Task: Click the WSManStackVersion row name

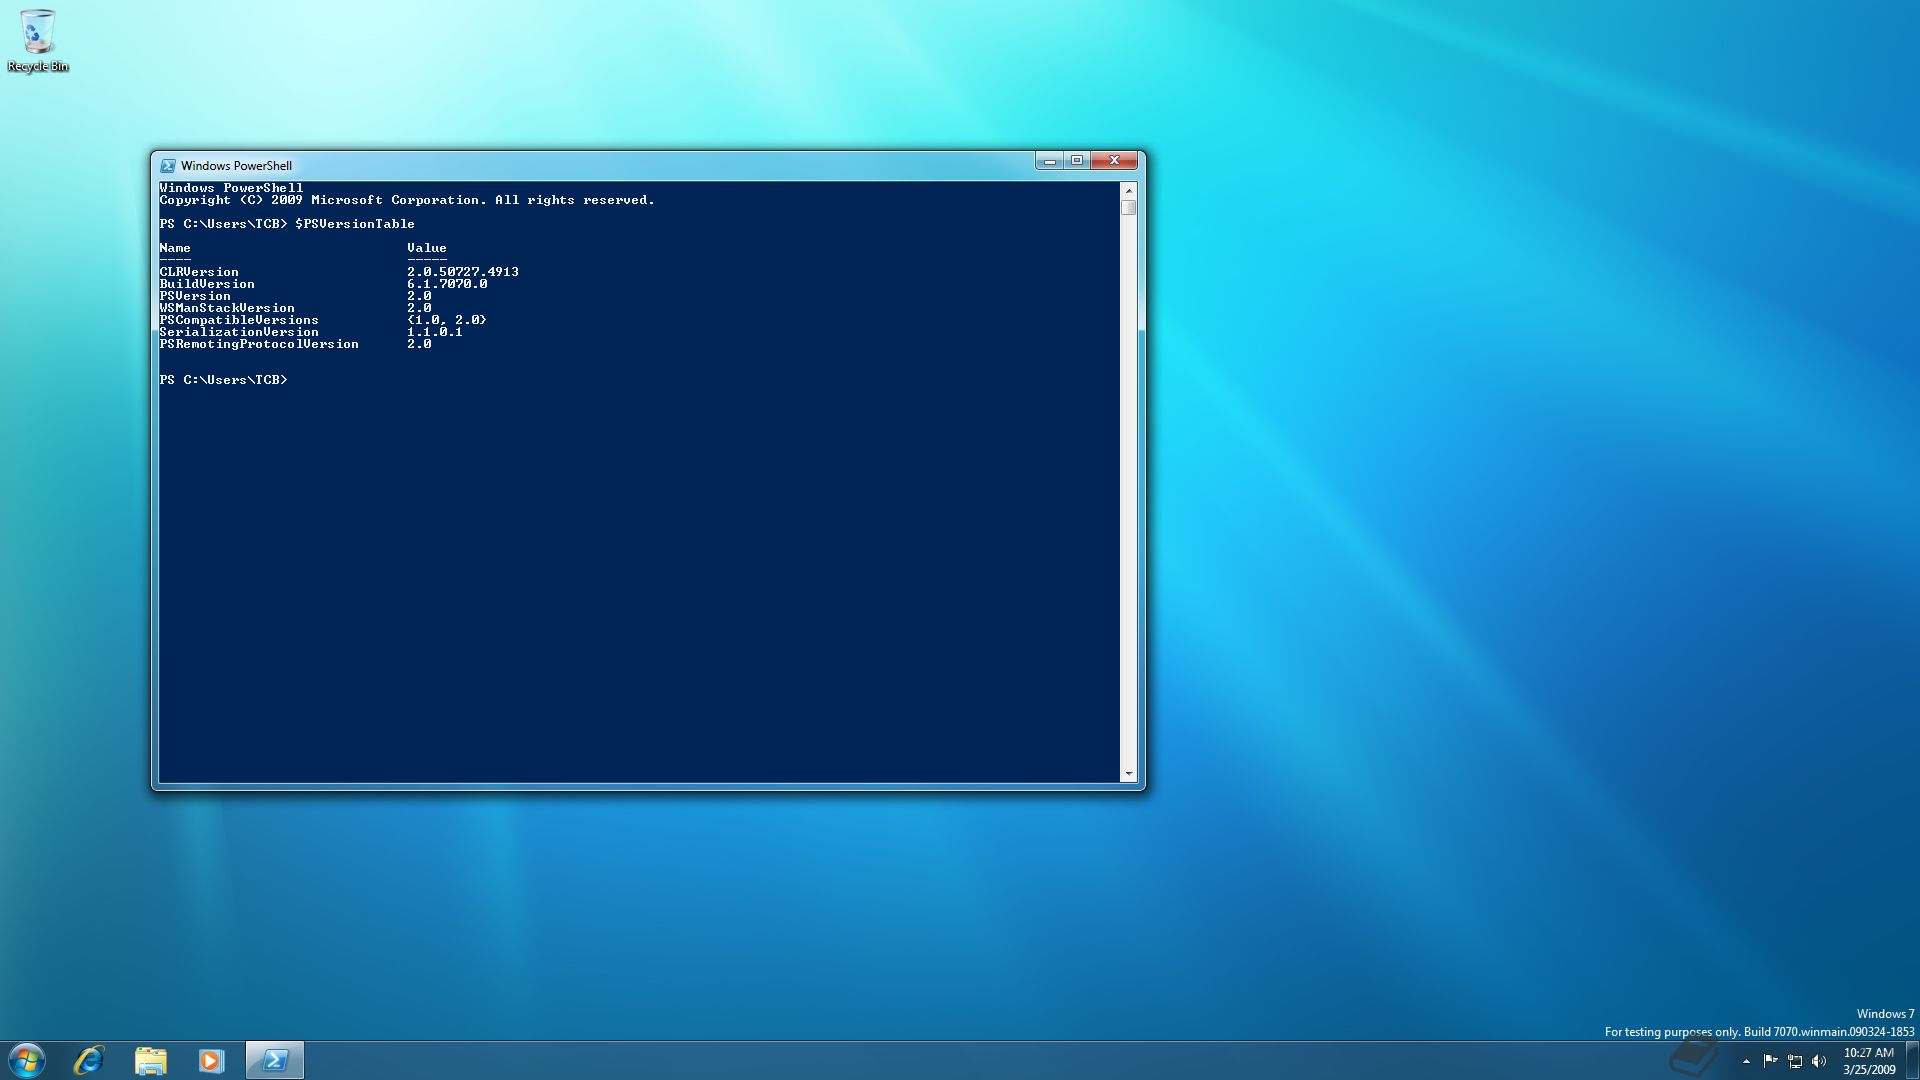Action: (x=227, y=308)
